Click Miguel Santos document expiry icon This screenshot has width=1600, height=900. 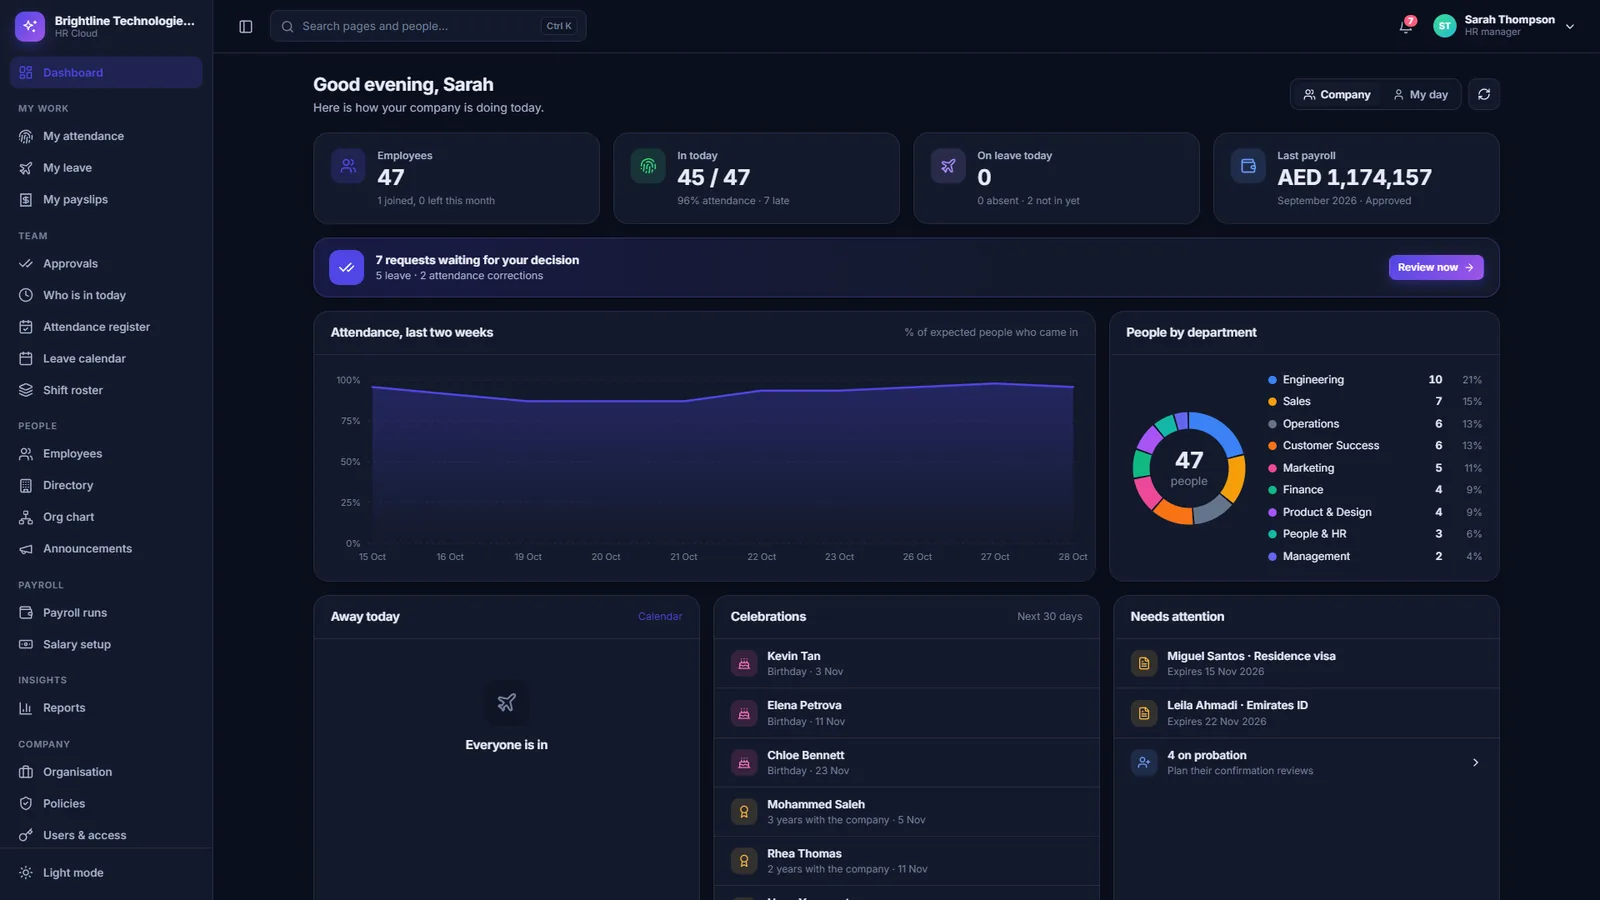click(x=1144, y=664)
